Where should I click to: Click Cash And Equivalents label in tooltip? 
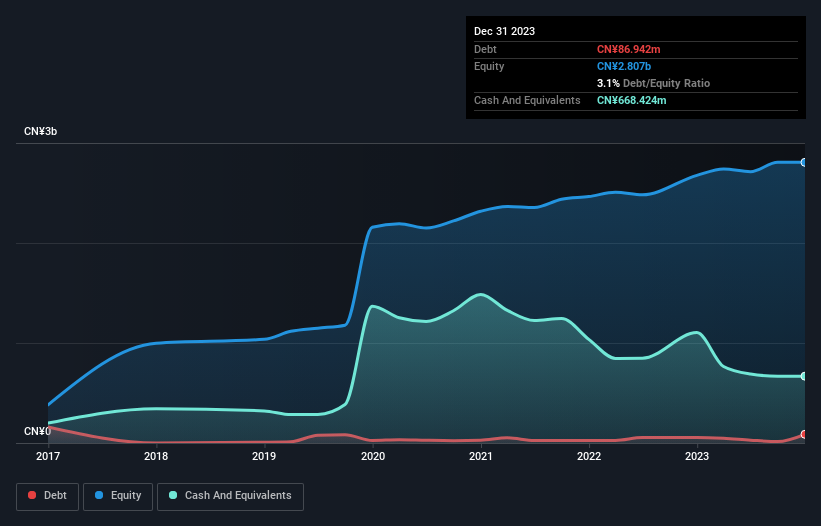click(527, 100)
